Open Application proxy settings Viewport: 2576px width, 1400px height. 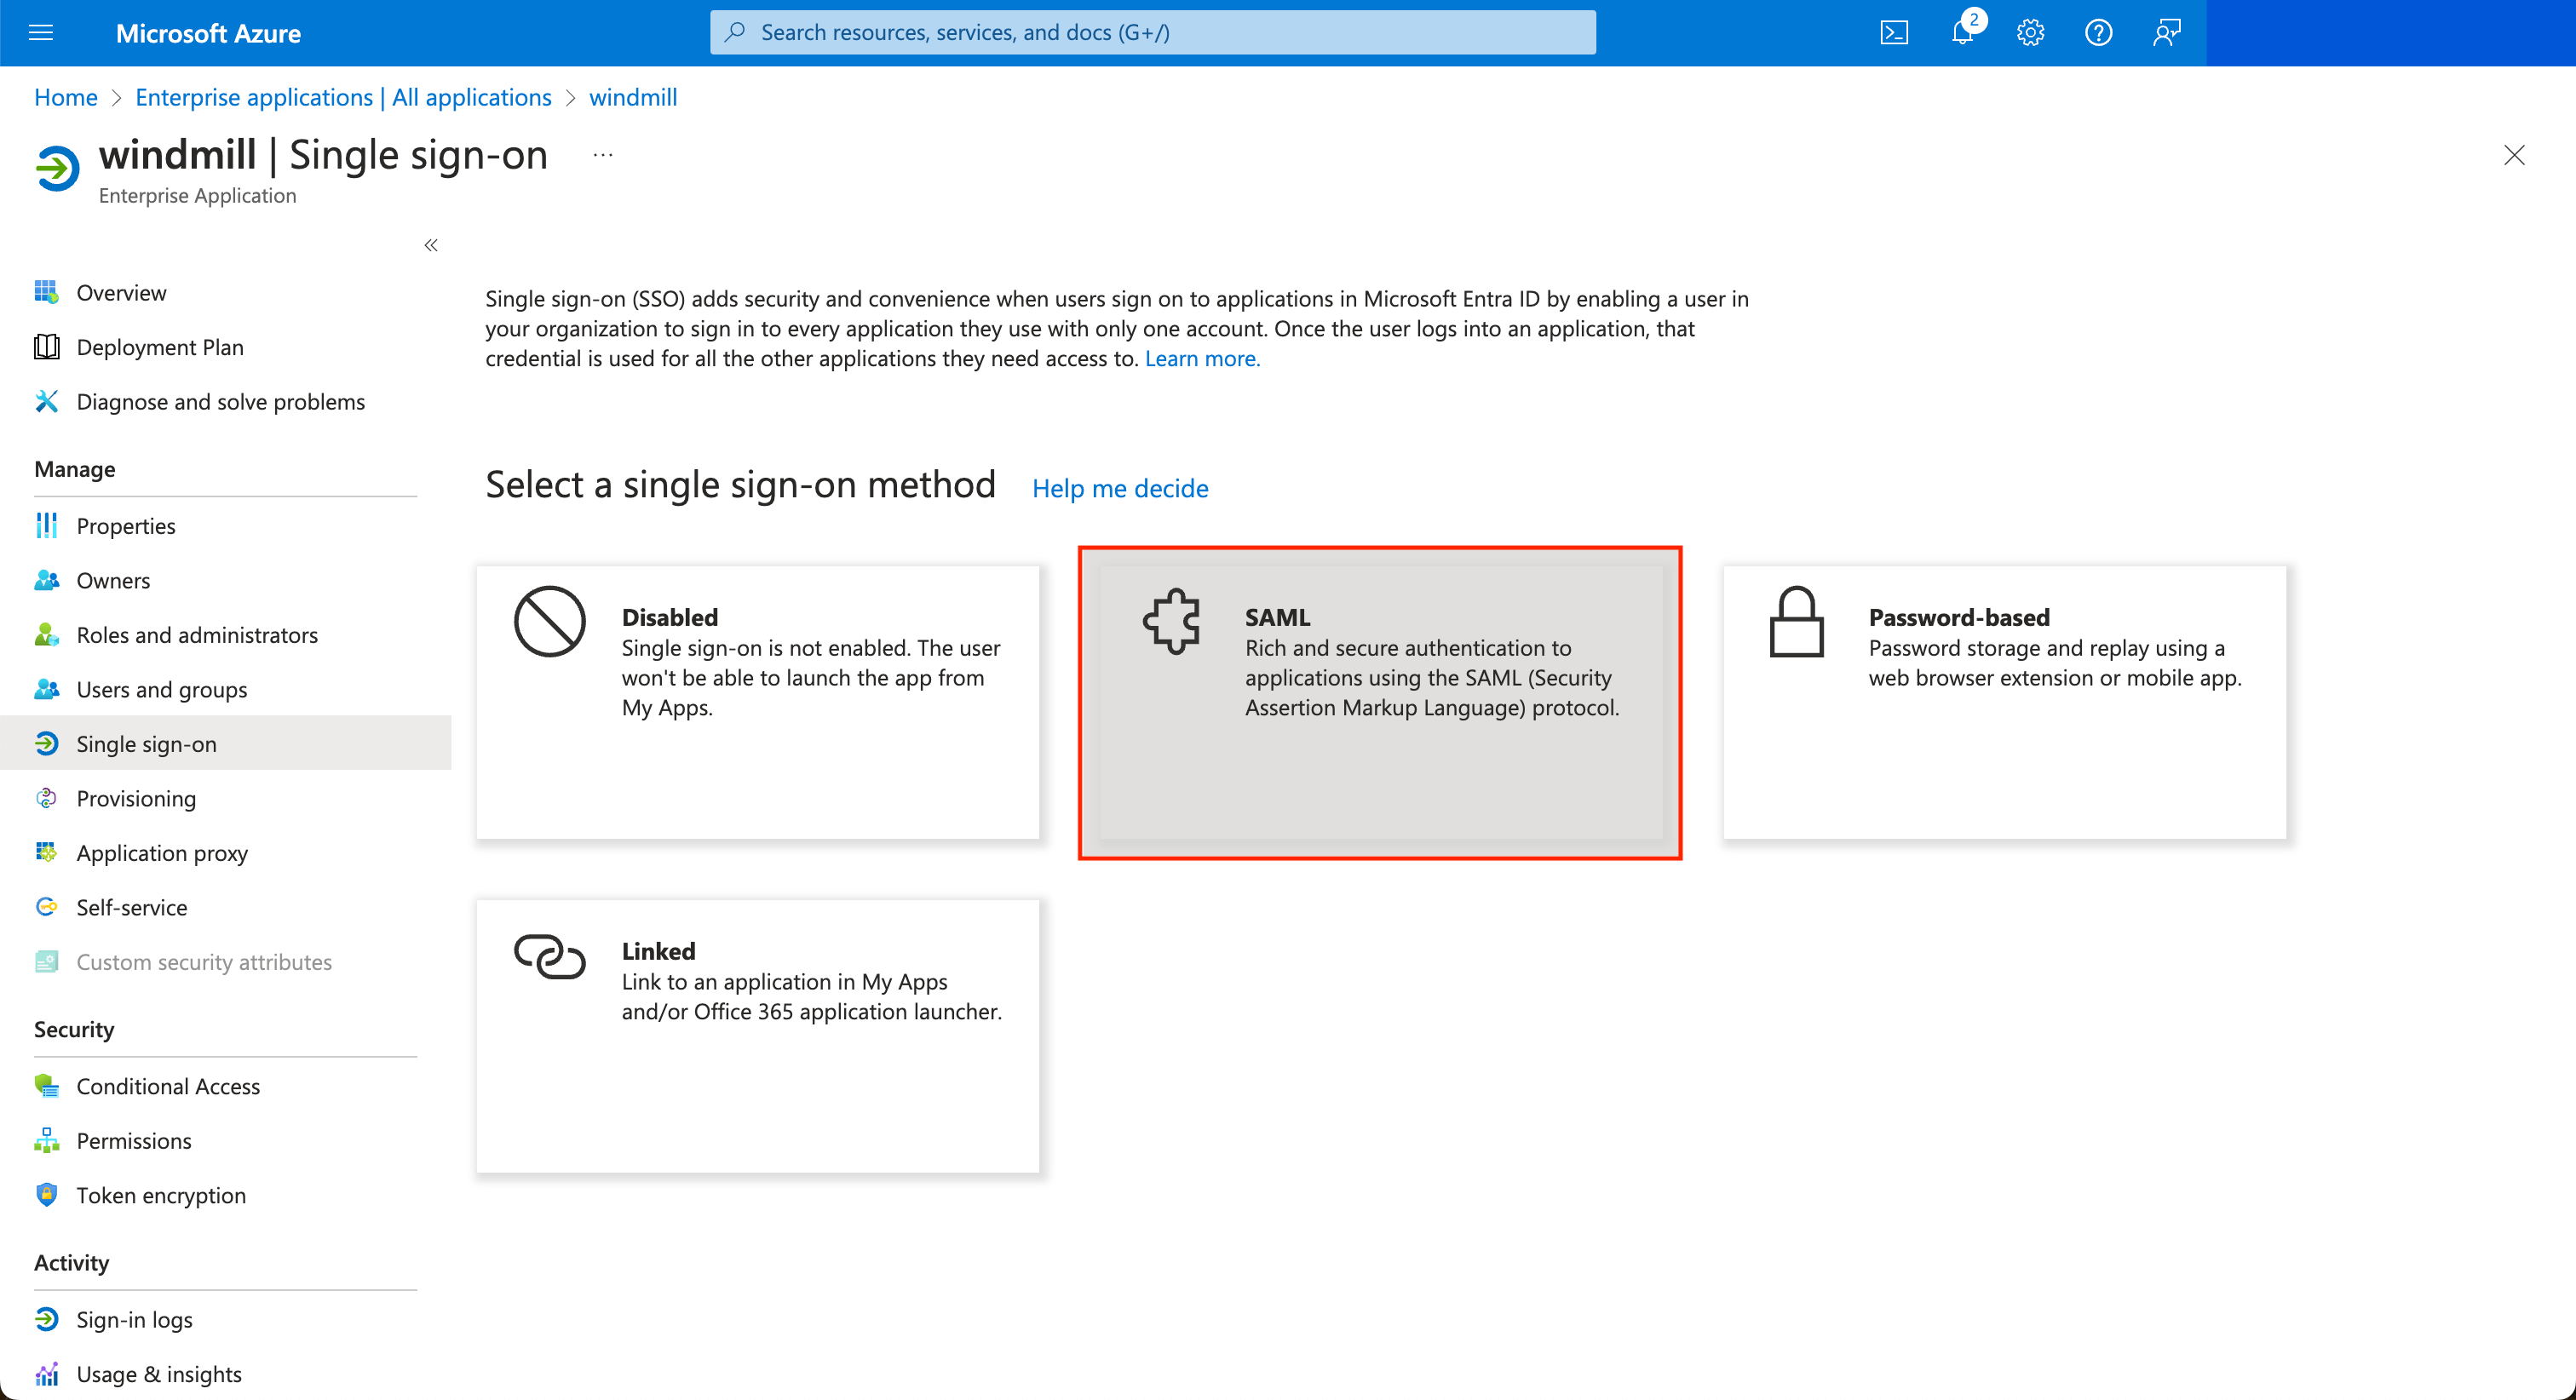(162, 853)
